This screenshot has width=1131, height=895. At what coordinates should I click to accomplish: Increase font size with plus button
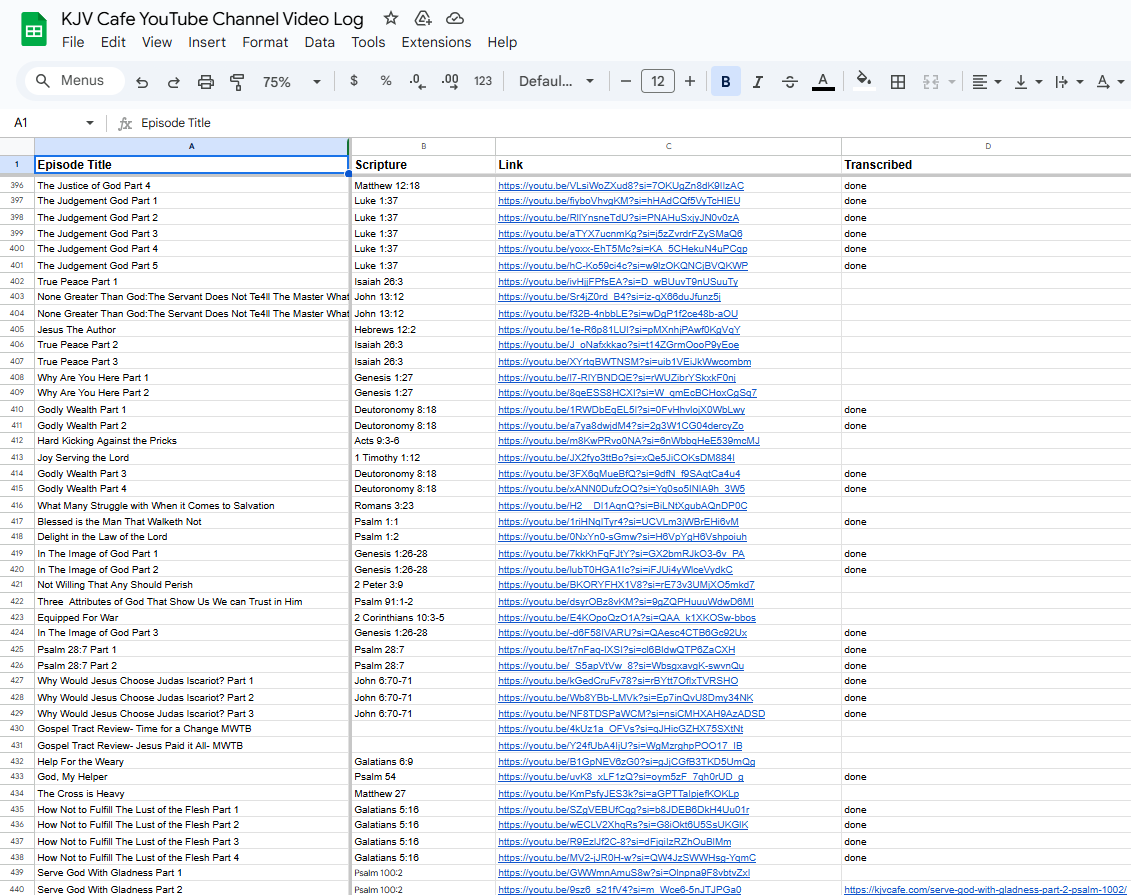(x=690, y=81)
